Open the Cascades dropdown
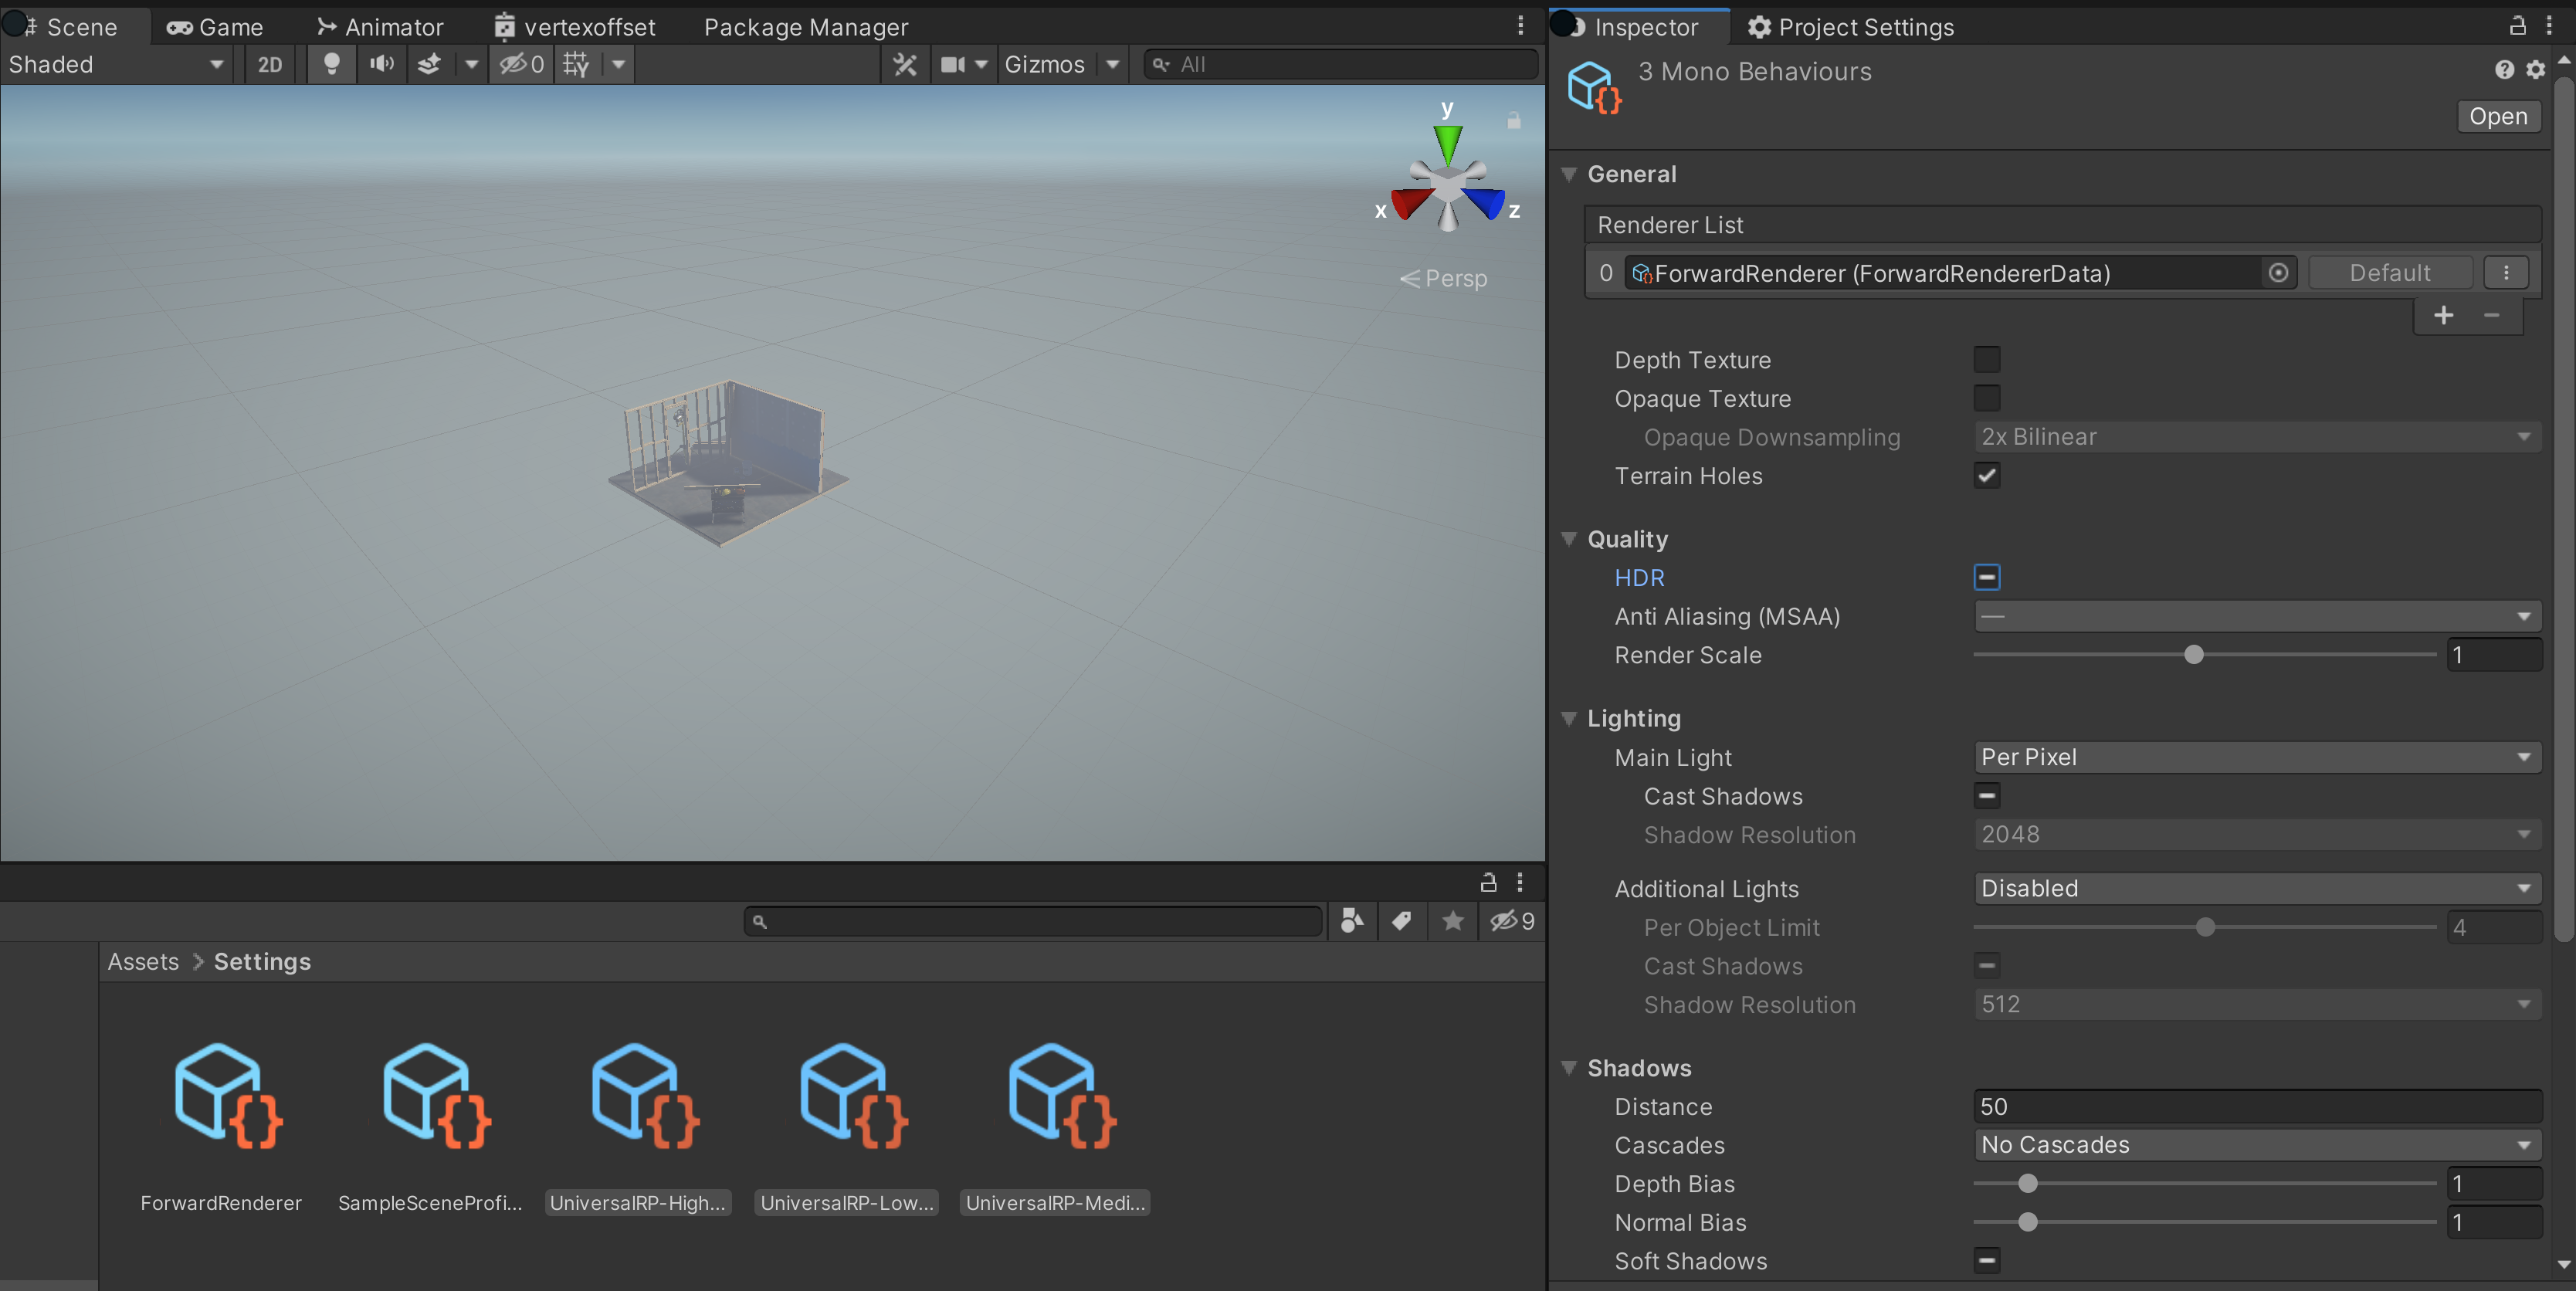 2256,1144
